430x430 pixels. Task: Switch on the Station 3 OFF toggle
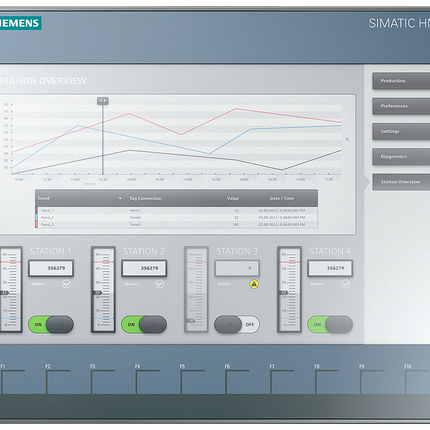tap(237, 324)
